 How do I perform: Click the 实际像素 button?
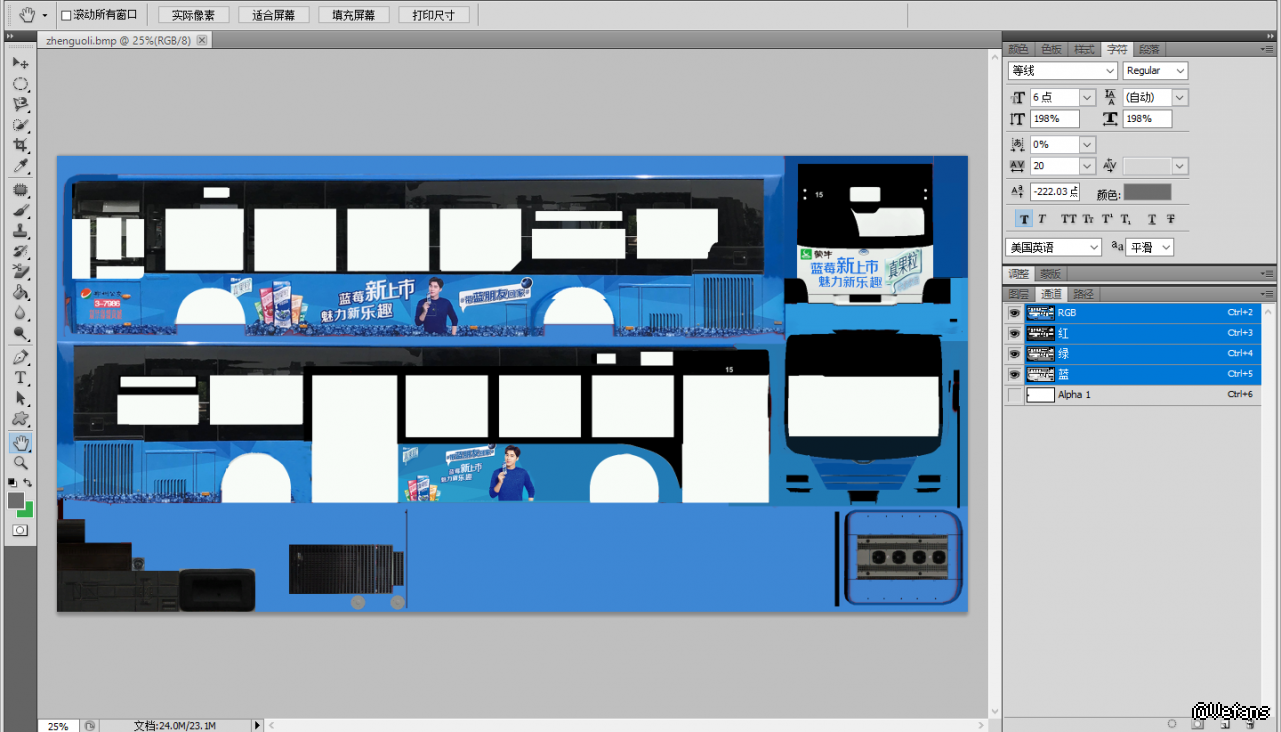193,15
